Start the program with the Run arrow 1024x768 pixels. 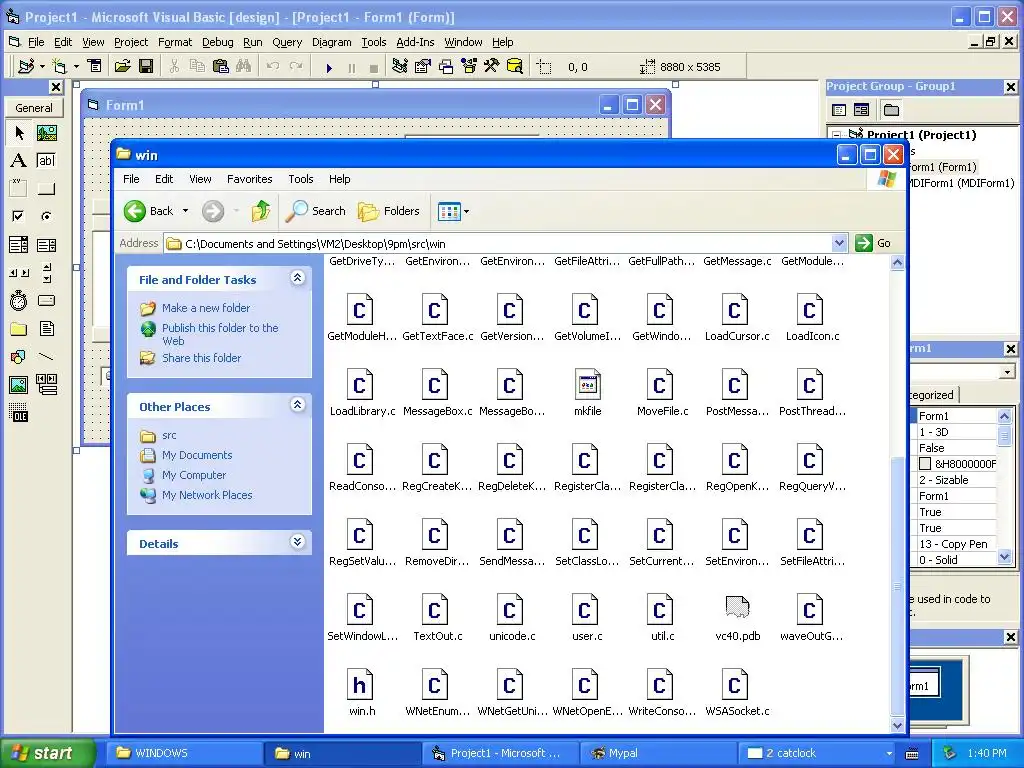pos(329,67)
